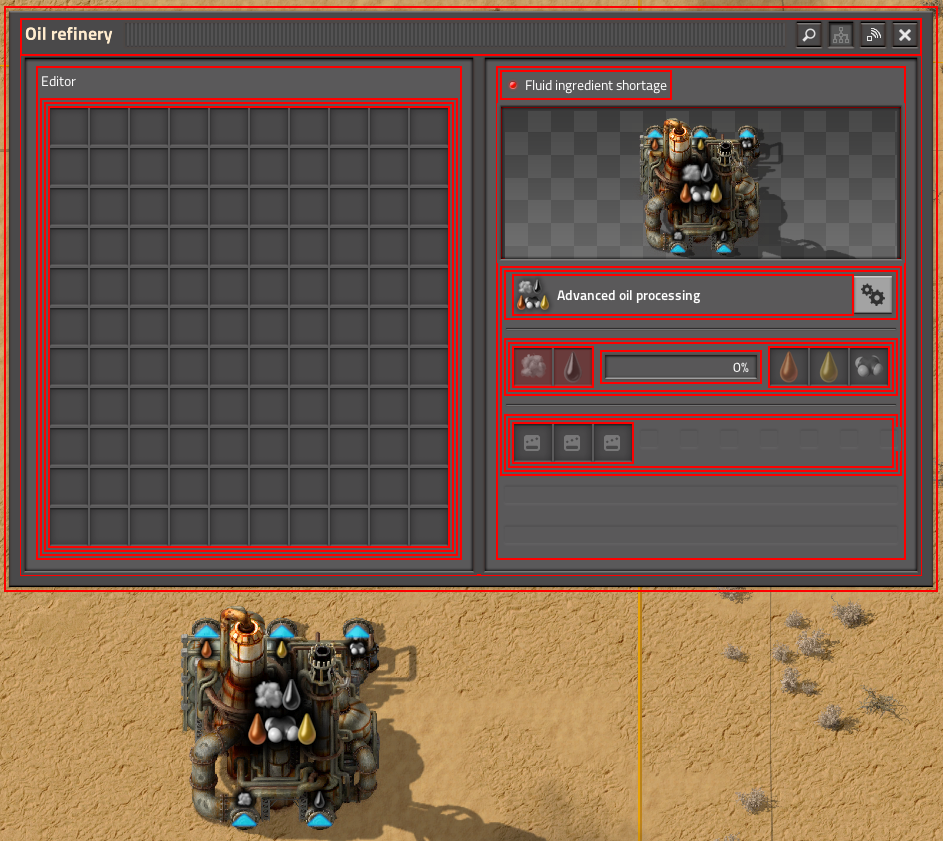Screen dimensions: 943x841
Task: Click the "Editor" inventory heading
Action: coord(58,81)
